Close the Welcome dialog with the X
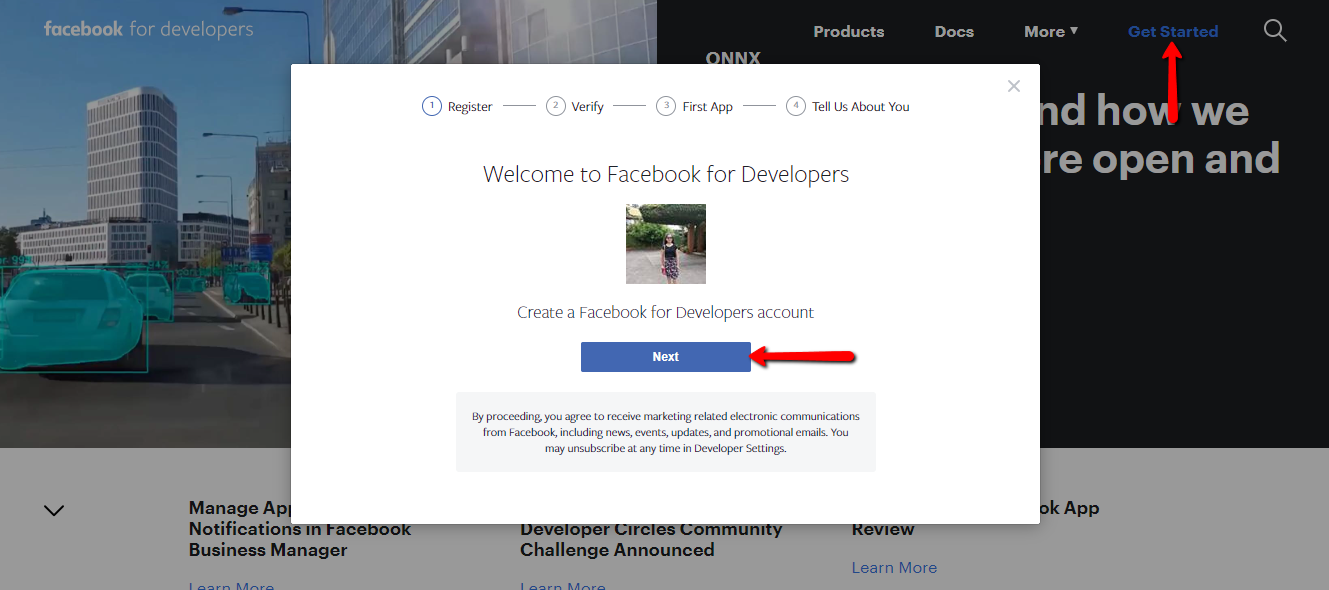This screenshot has height=590, width=1329. coord(1014,86)
